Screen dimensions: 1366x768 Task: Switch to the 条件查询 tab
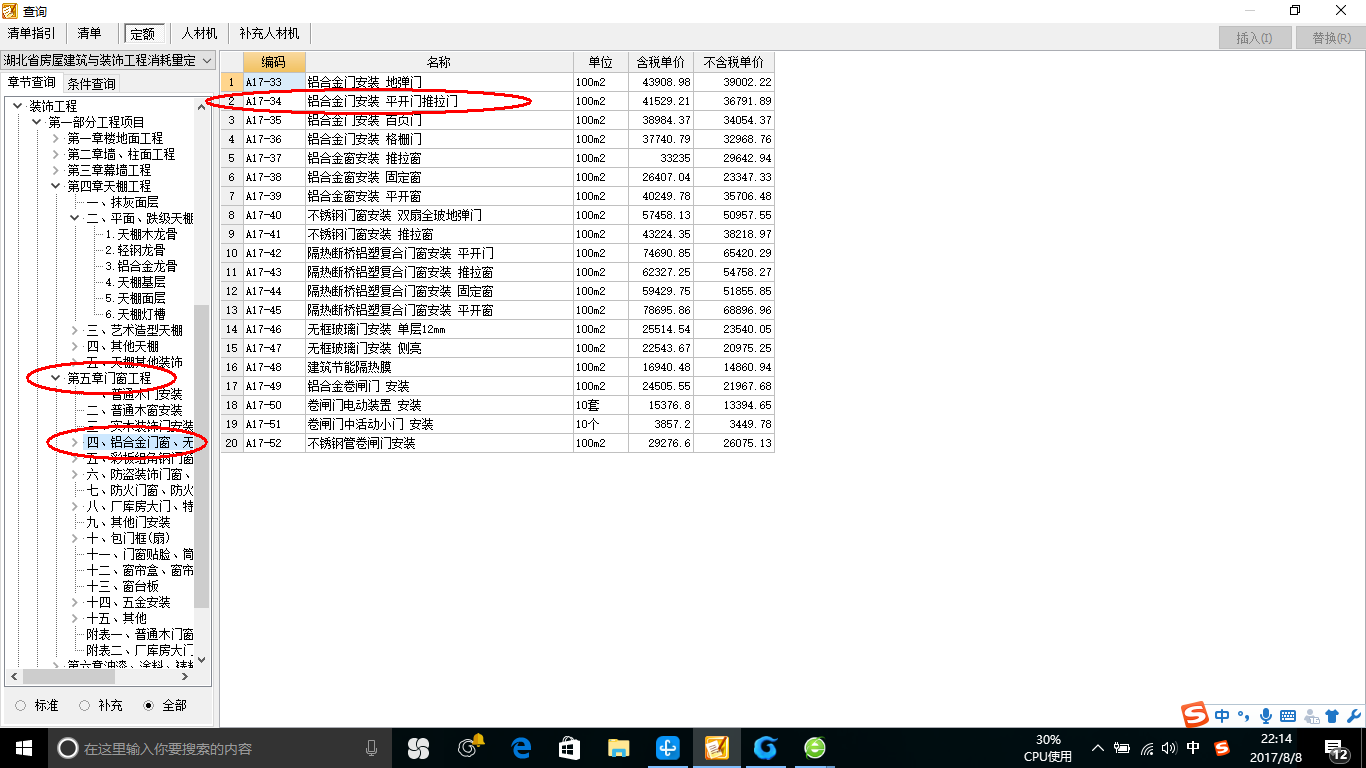pyautogui.click(x=91, y=83)
